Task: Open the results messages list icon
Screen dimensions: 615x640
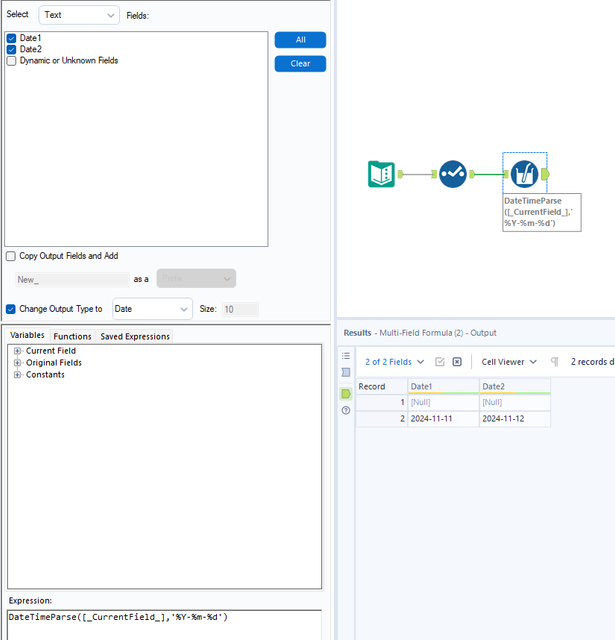Action: coord(346,356)
